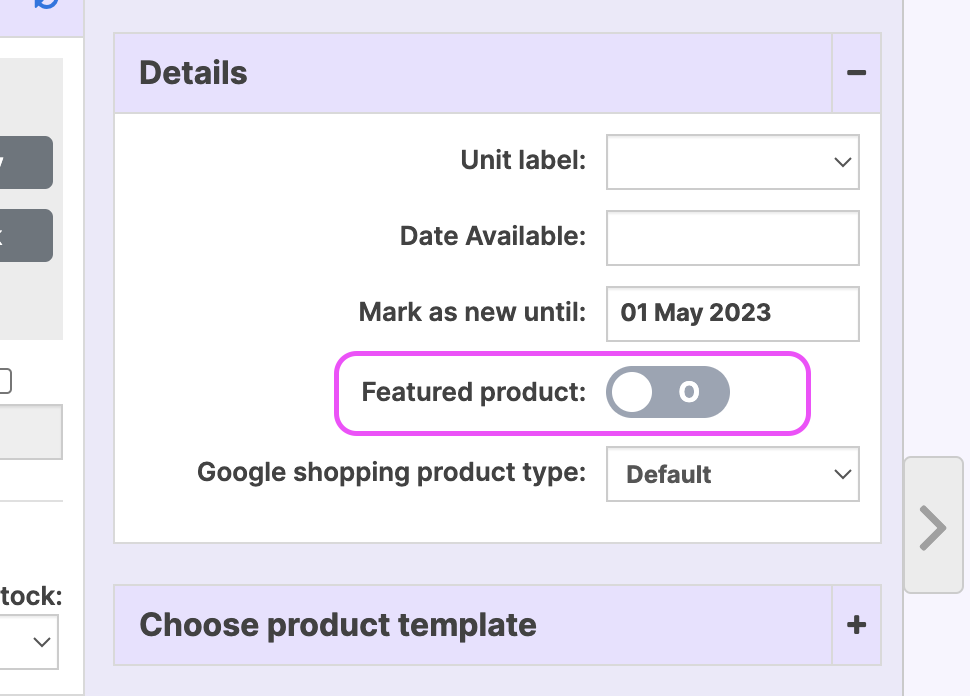Screen dimensions: 970x696
Task: Click the partially visible left text field
Action: [x=30, y=432]
